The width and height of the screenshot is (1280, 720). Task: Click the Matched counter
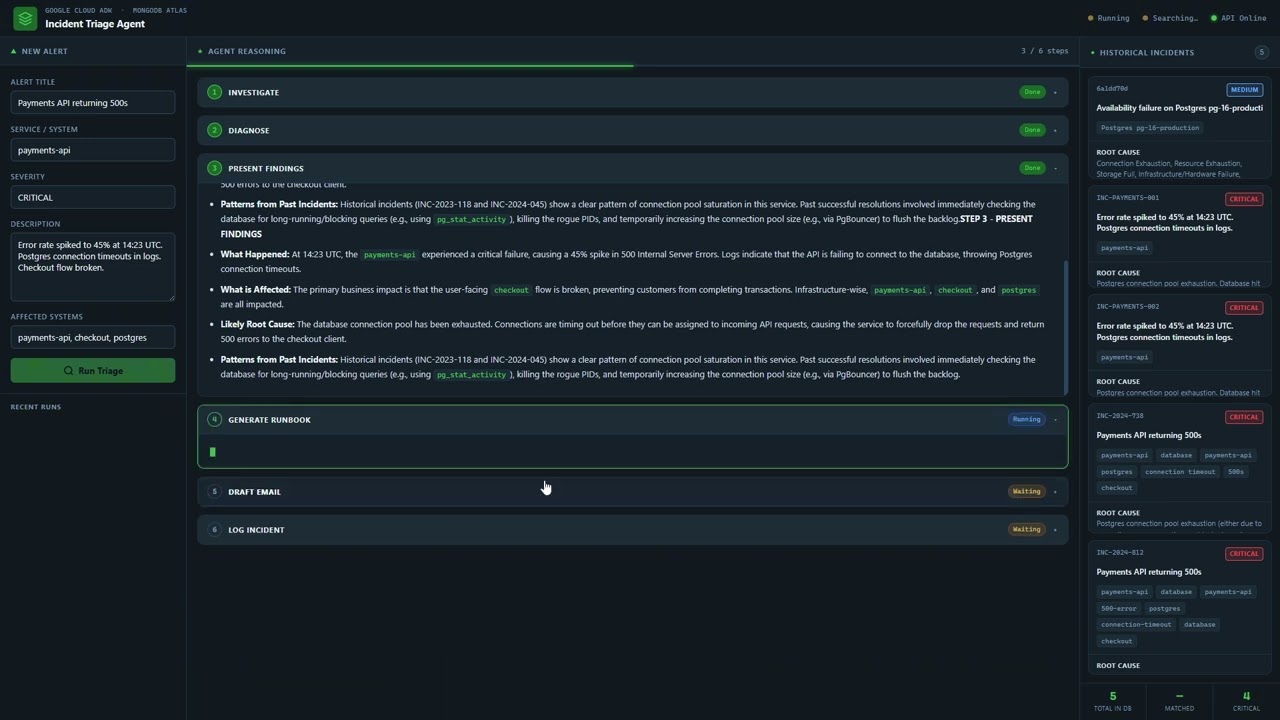(x=1179, y=701)
